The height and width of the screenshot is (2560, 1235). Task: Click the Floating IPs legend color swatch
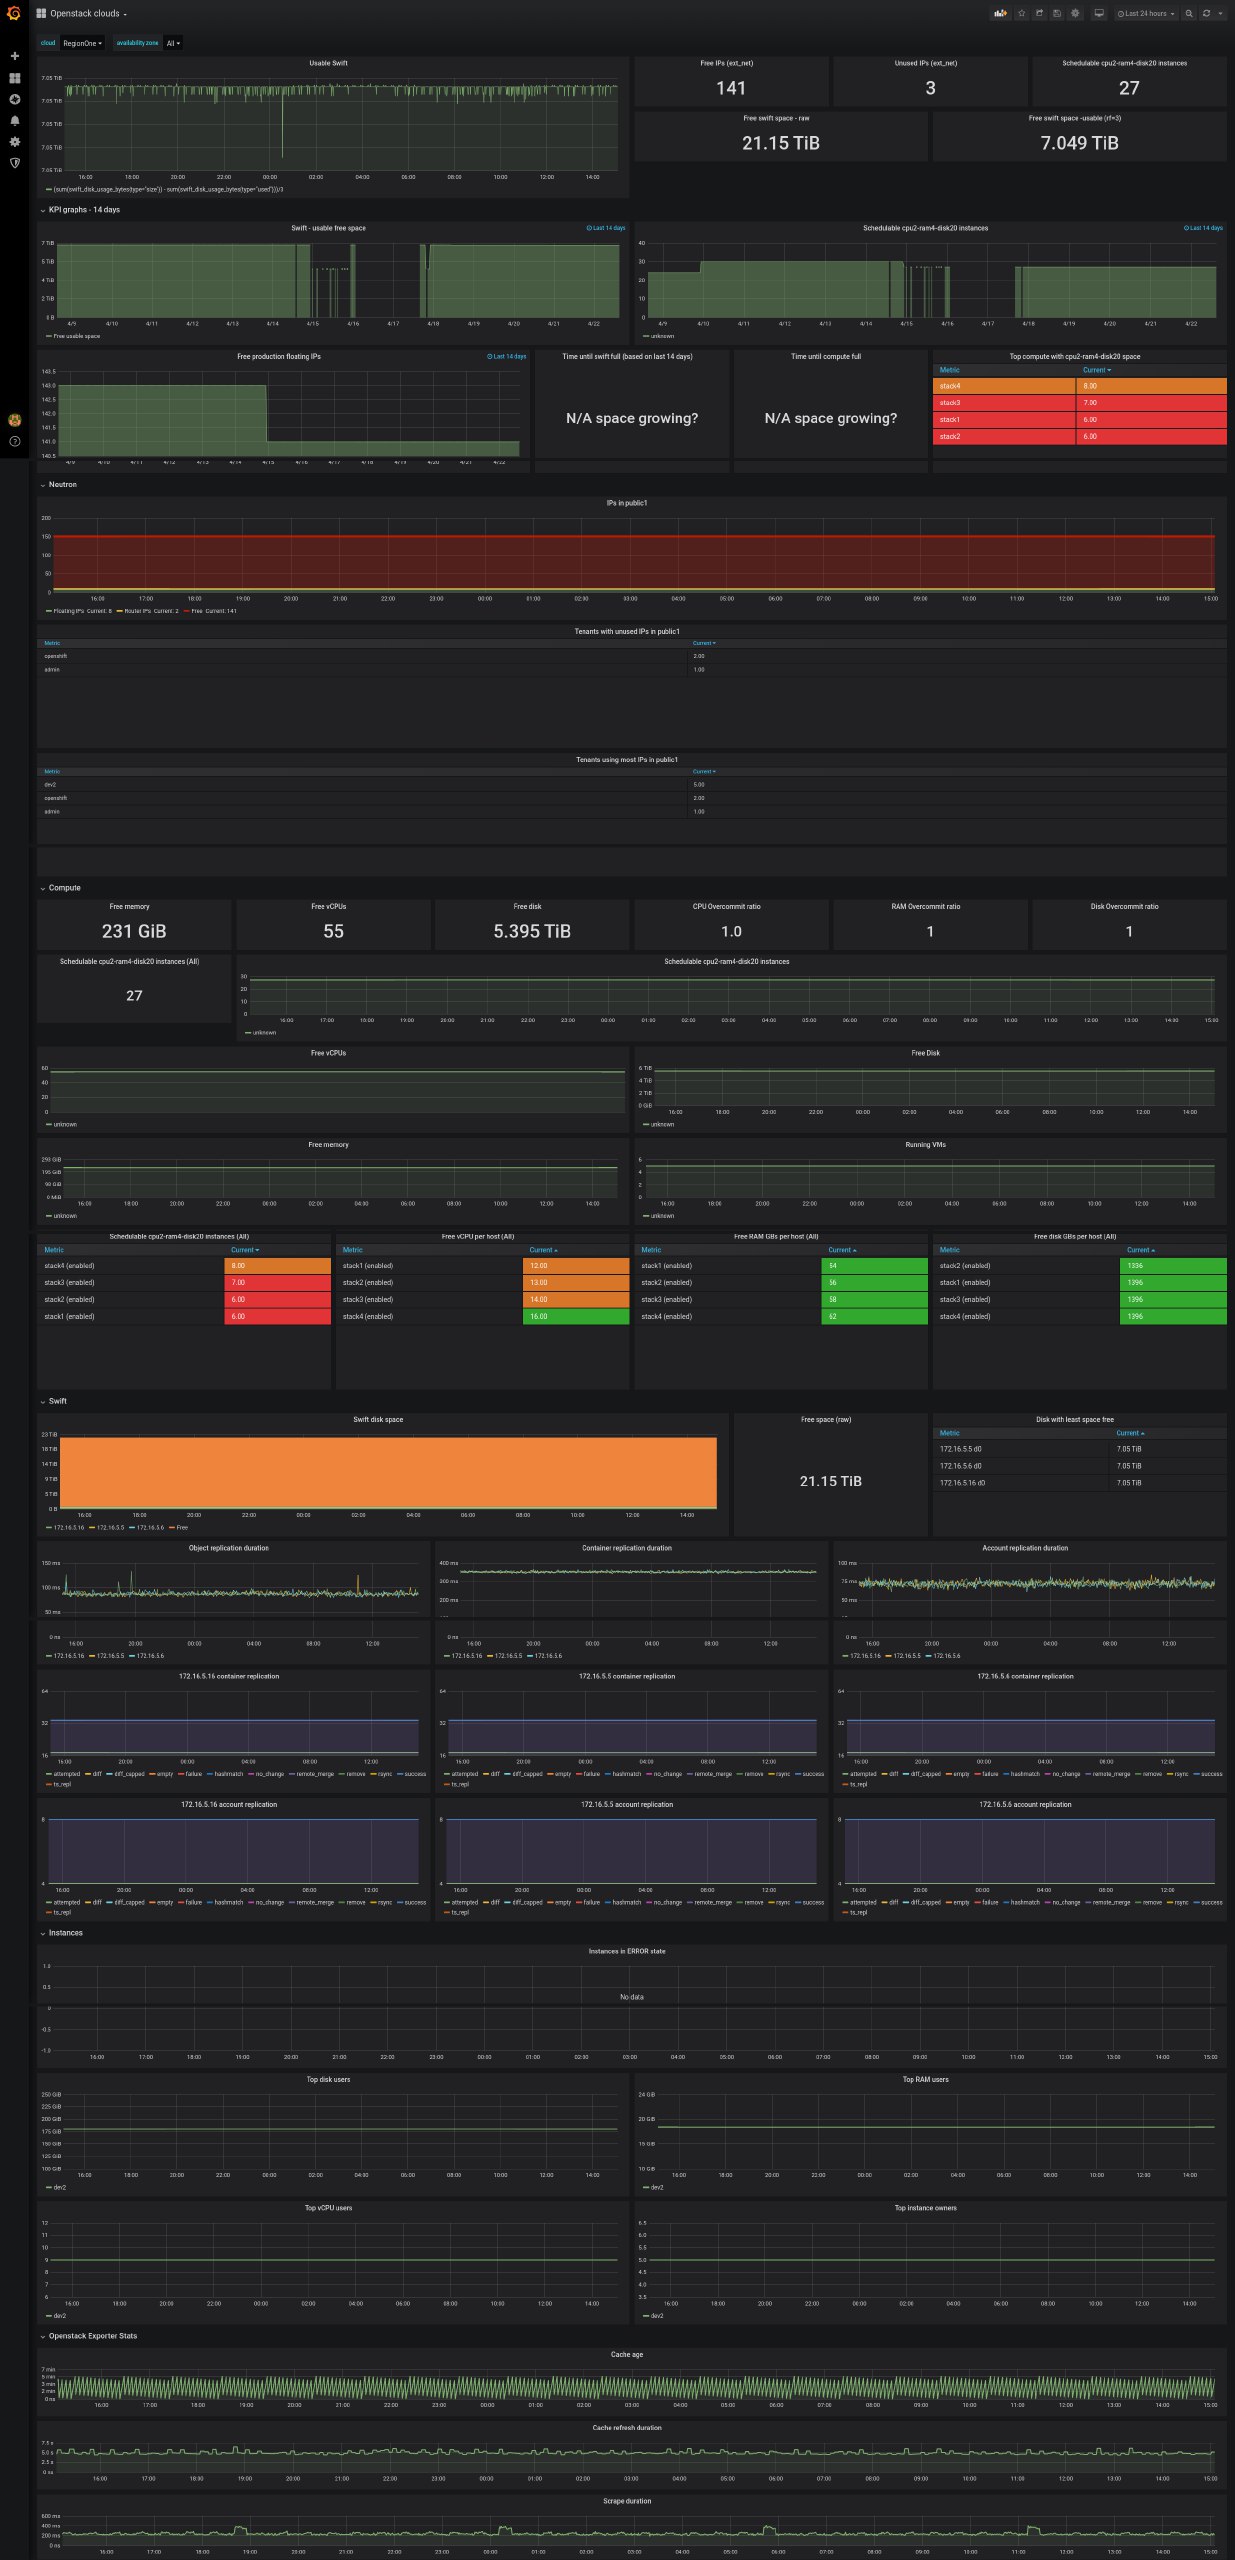click(x=48, y=611)
